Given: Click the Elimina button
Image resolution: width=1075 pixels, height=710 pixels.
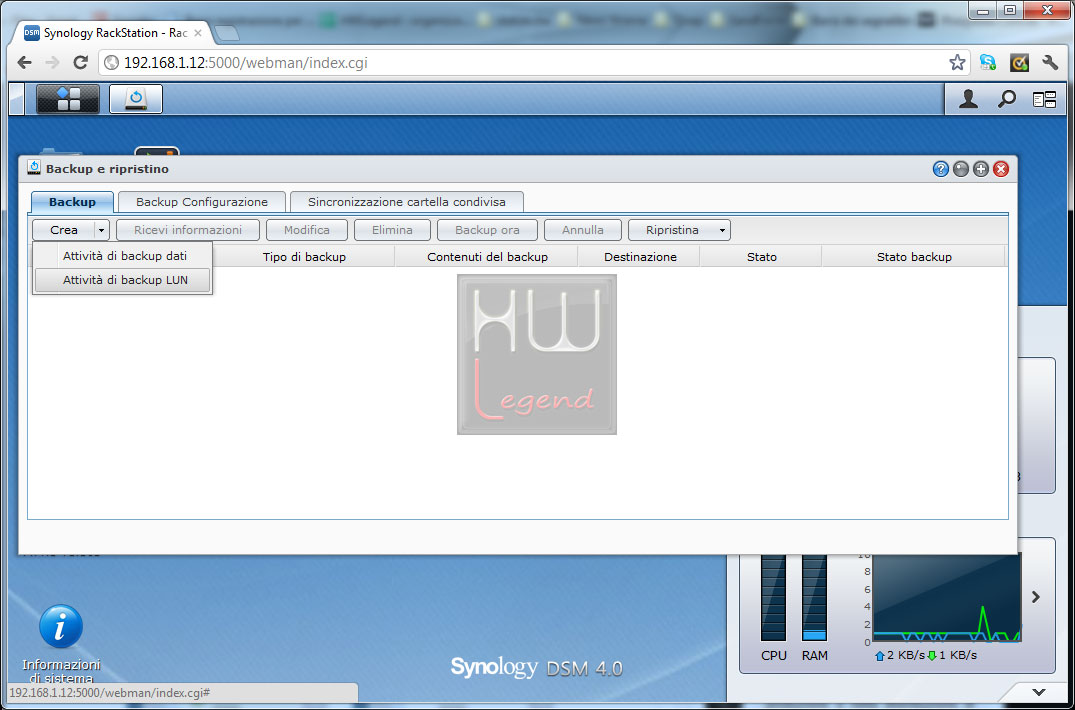Looking at the screenshot, I should coord(392,230).
